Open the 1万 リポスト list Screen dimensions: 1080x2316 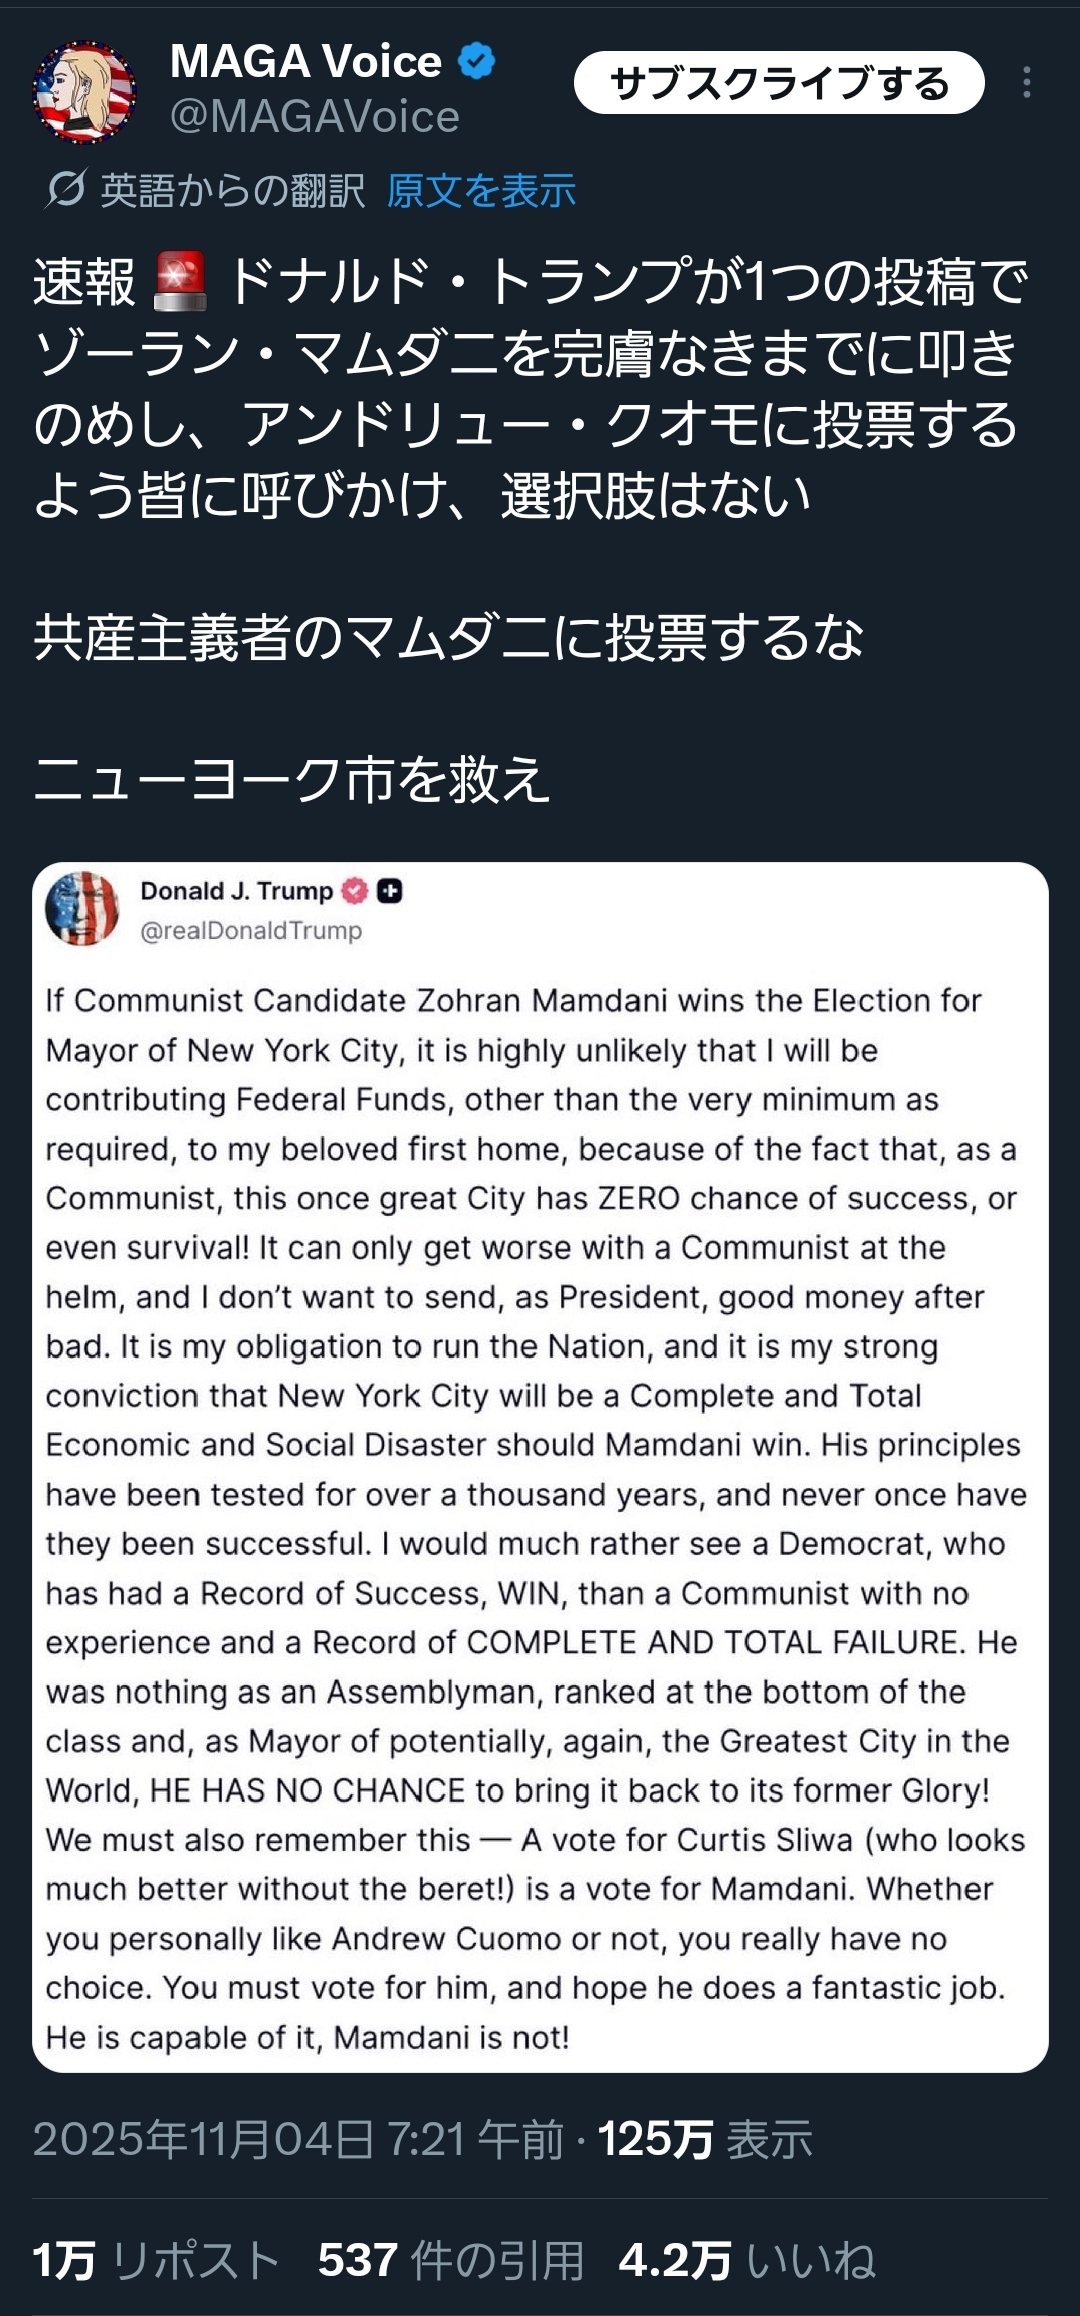[156, 2260]
